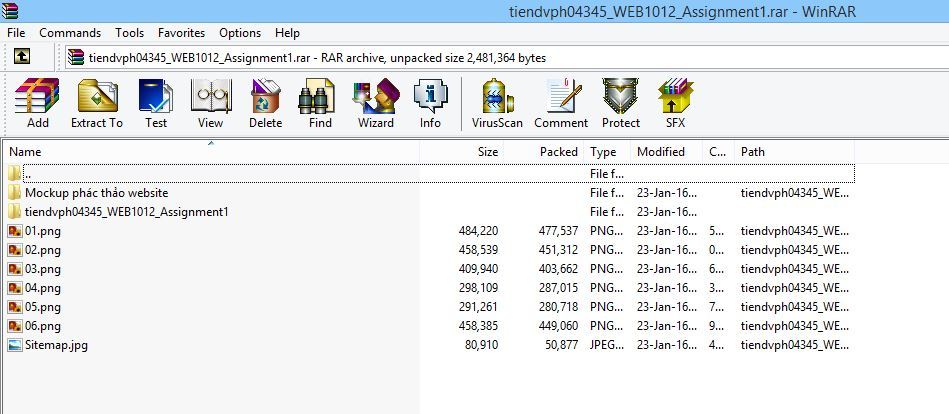Select the 04.png file name
949x414 pixels.
coord(43,288)
